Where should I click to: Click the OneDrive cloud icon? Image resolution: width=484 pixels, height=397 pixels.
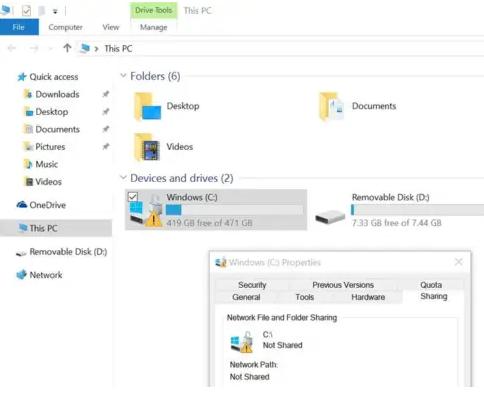click(x=22, y=205)
